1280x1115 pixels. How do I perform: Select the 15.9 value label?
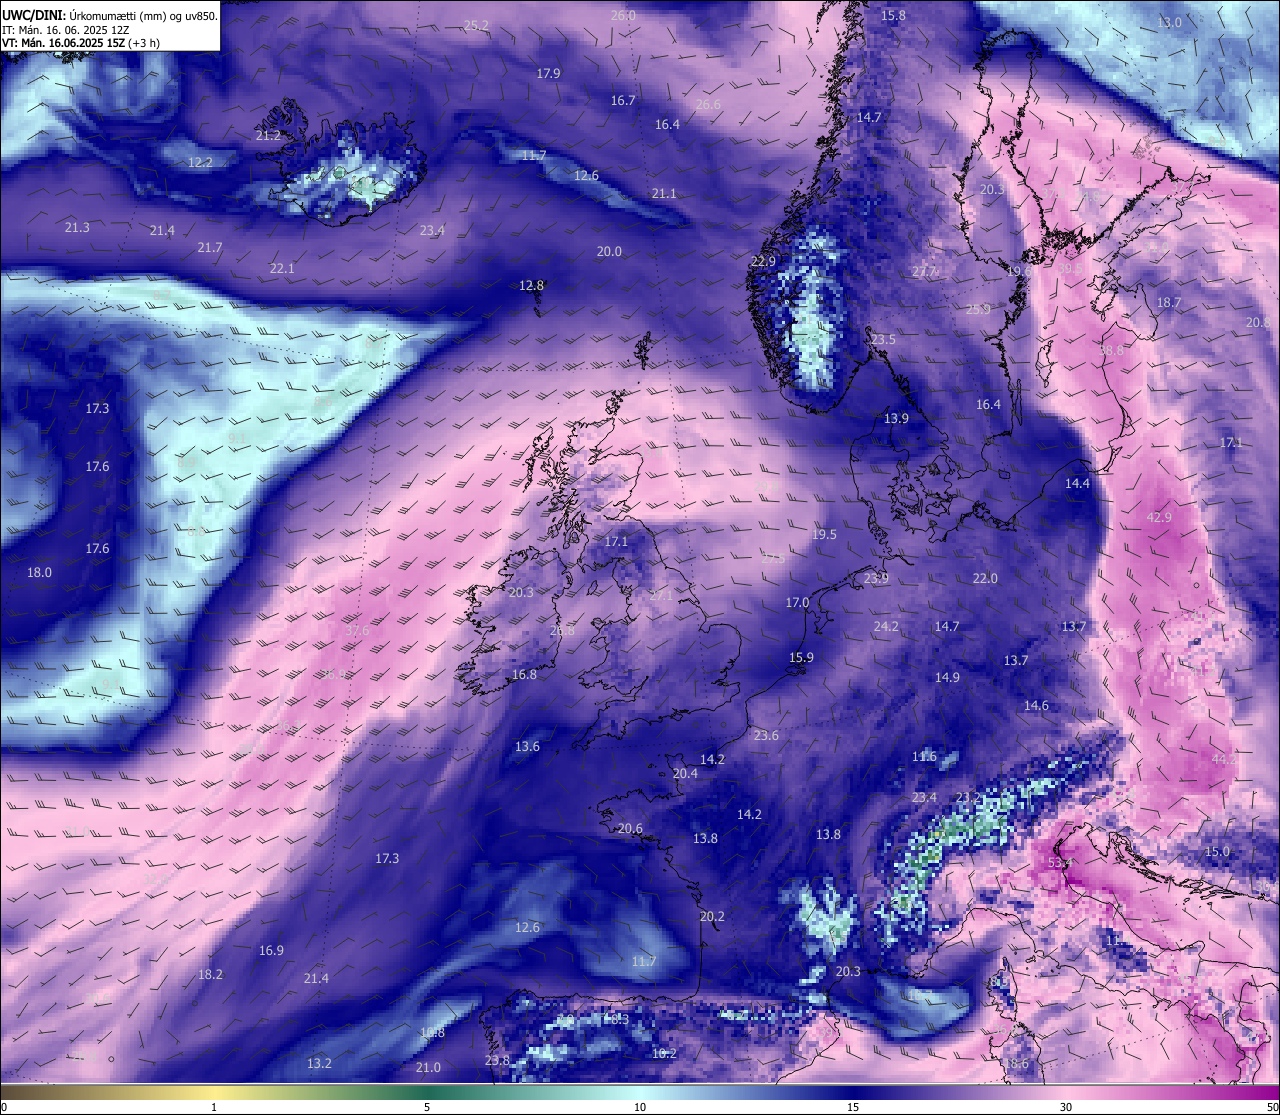[x=801, y=657]
